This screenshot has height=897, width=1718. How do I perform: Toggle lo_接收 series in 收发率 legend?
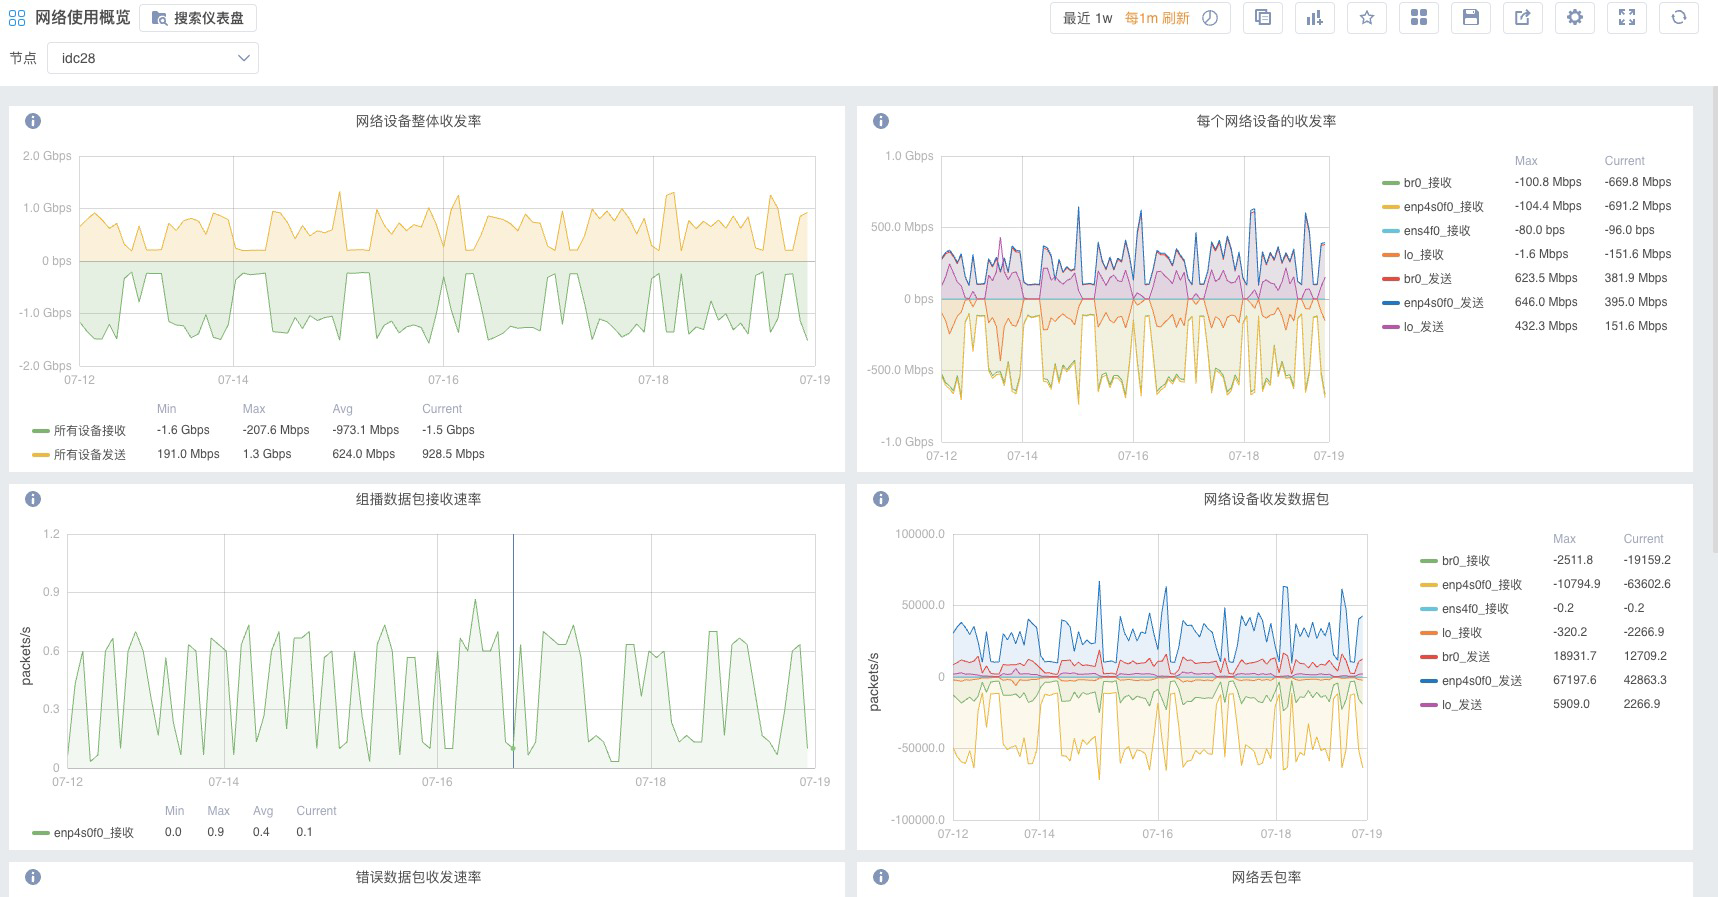(1423, 255)
